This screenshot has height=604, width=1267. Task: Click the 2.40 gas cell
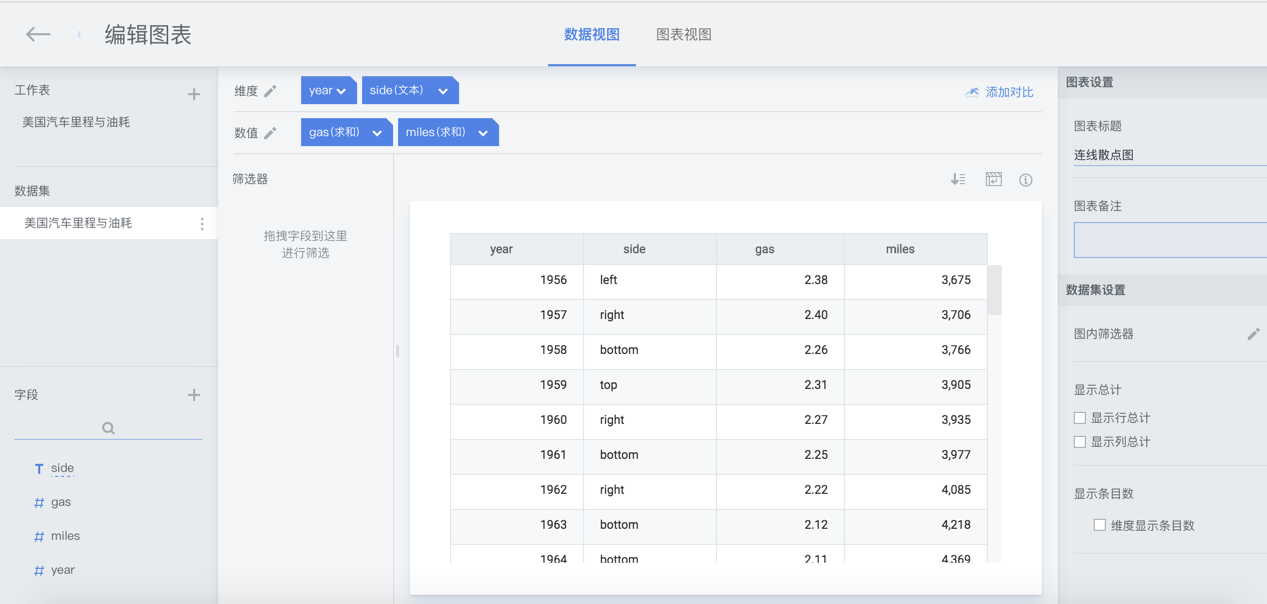(x=780, y=315)
